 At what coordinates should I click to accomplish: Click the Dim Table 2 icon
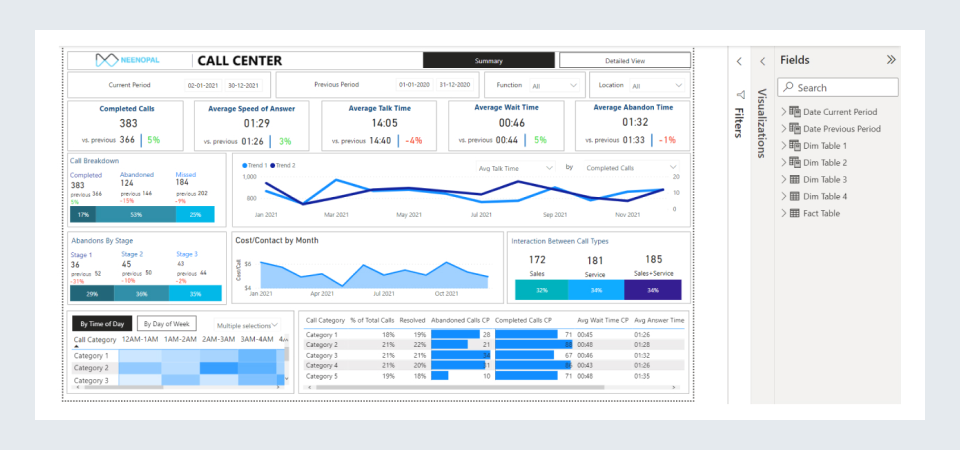pyautogui.click(x=795, y=162)
